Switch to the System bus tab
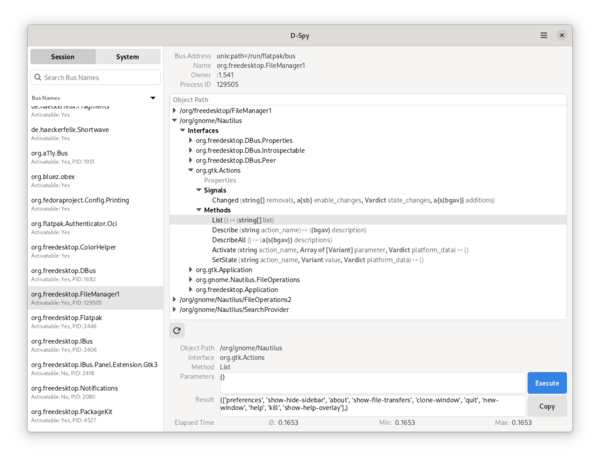This screenshot has width=600, height=462. tap(127, 57)
